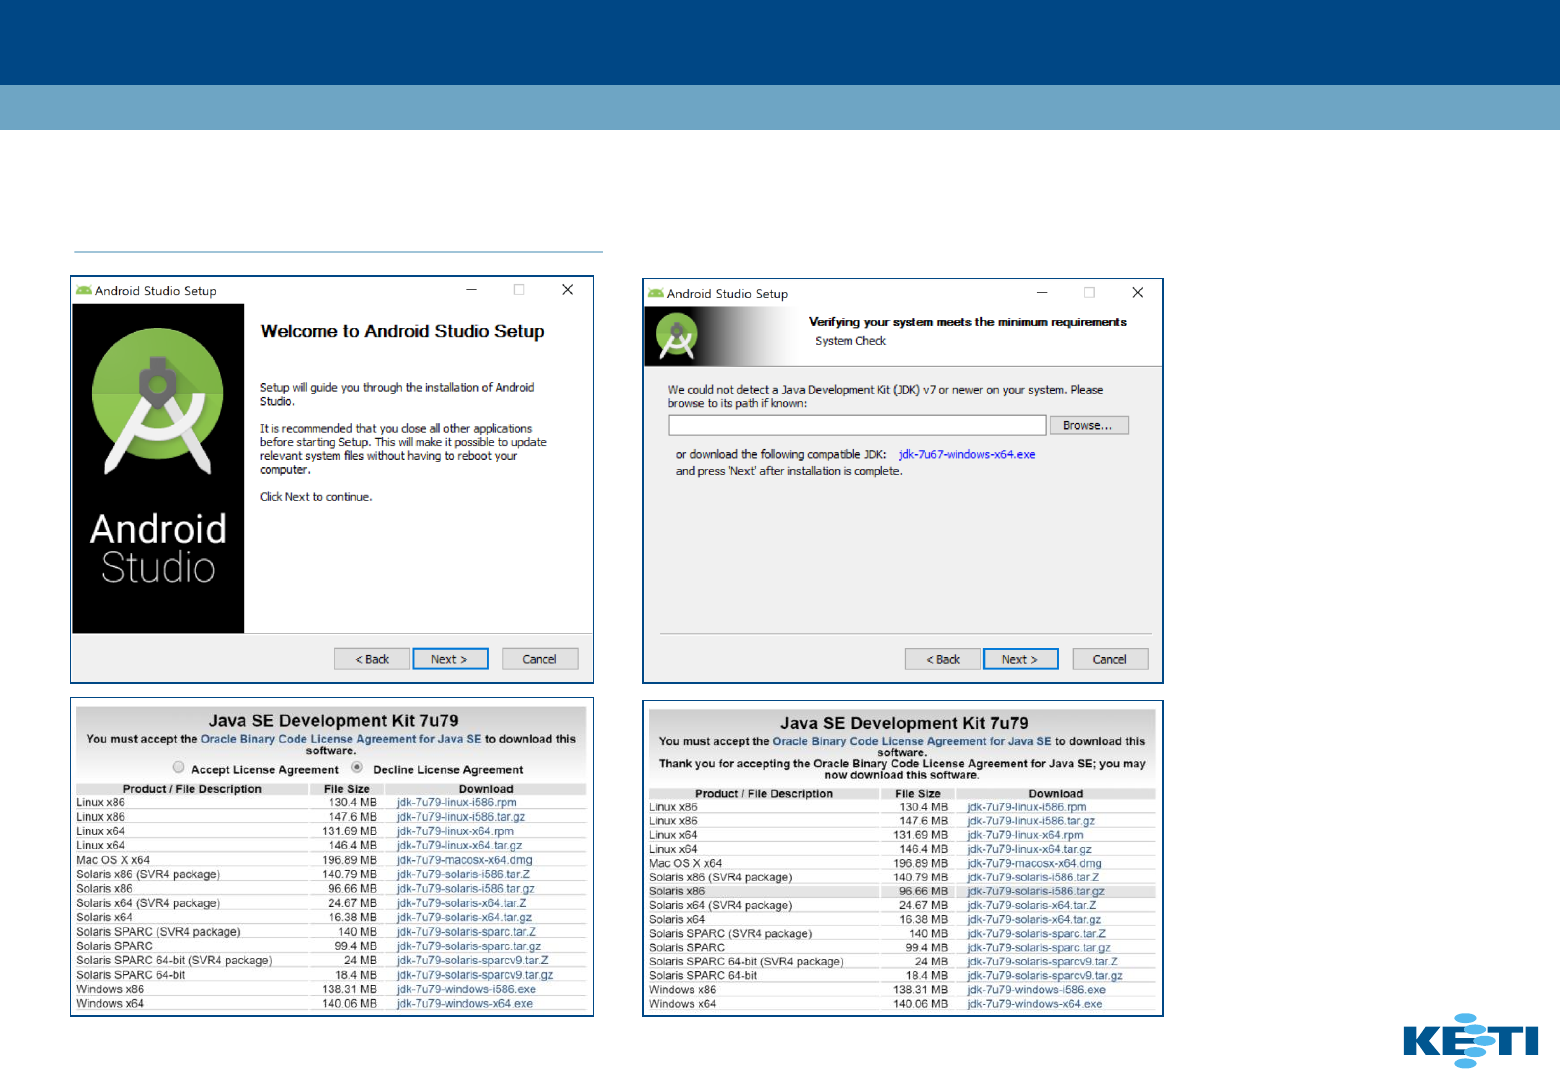Open Oracle license link in the Accept/Decline JDK table
The width and height of the screenshot is (1560, 1080).
pyautogui.click(x=341, y=739)
